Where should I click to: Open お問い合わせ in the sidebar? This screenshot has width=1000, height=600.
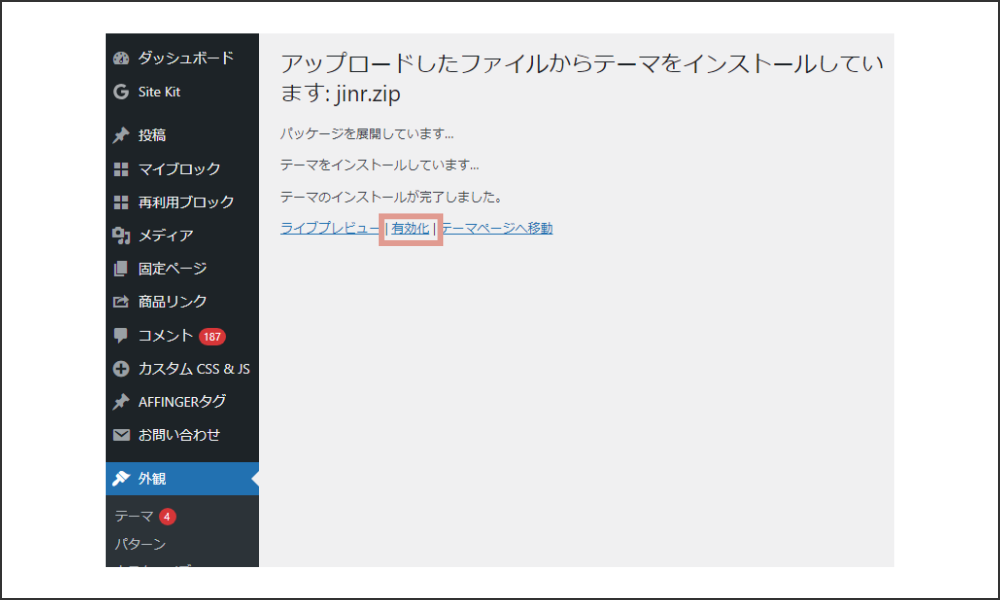(179, 435)
